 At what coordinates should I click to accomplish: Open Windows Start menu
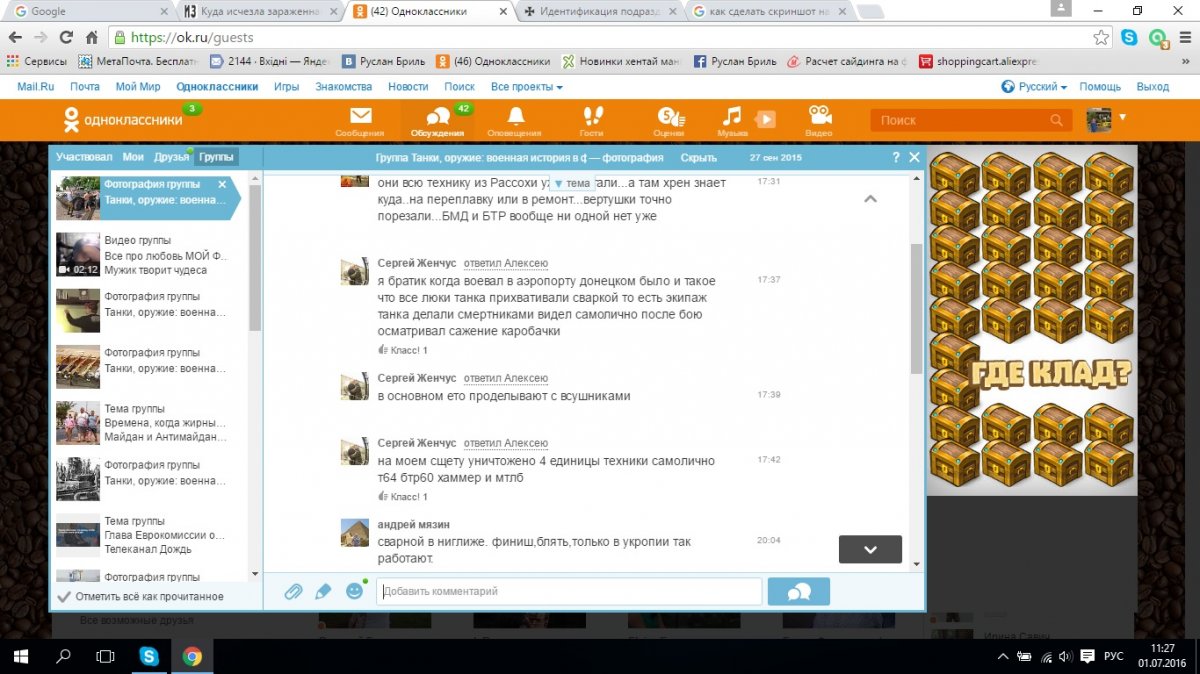coord(22,657)
